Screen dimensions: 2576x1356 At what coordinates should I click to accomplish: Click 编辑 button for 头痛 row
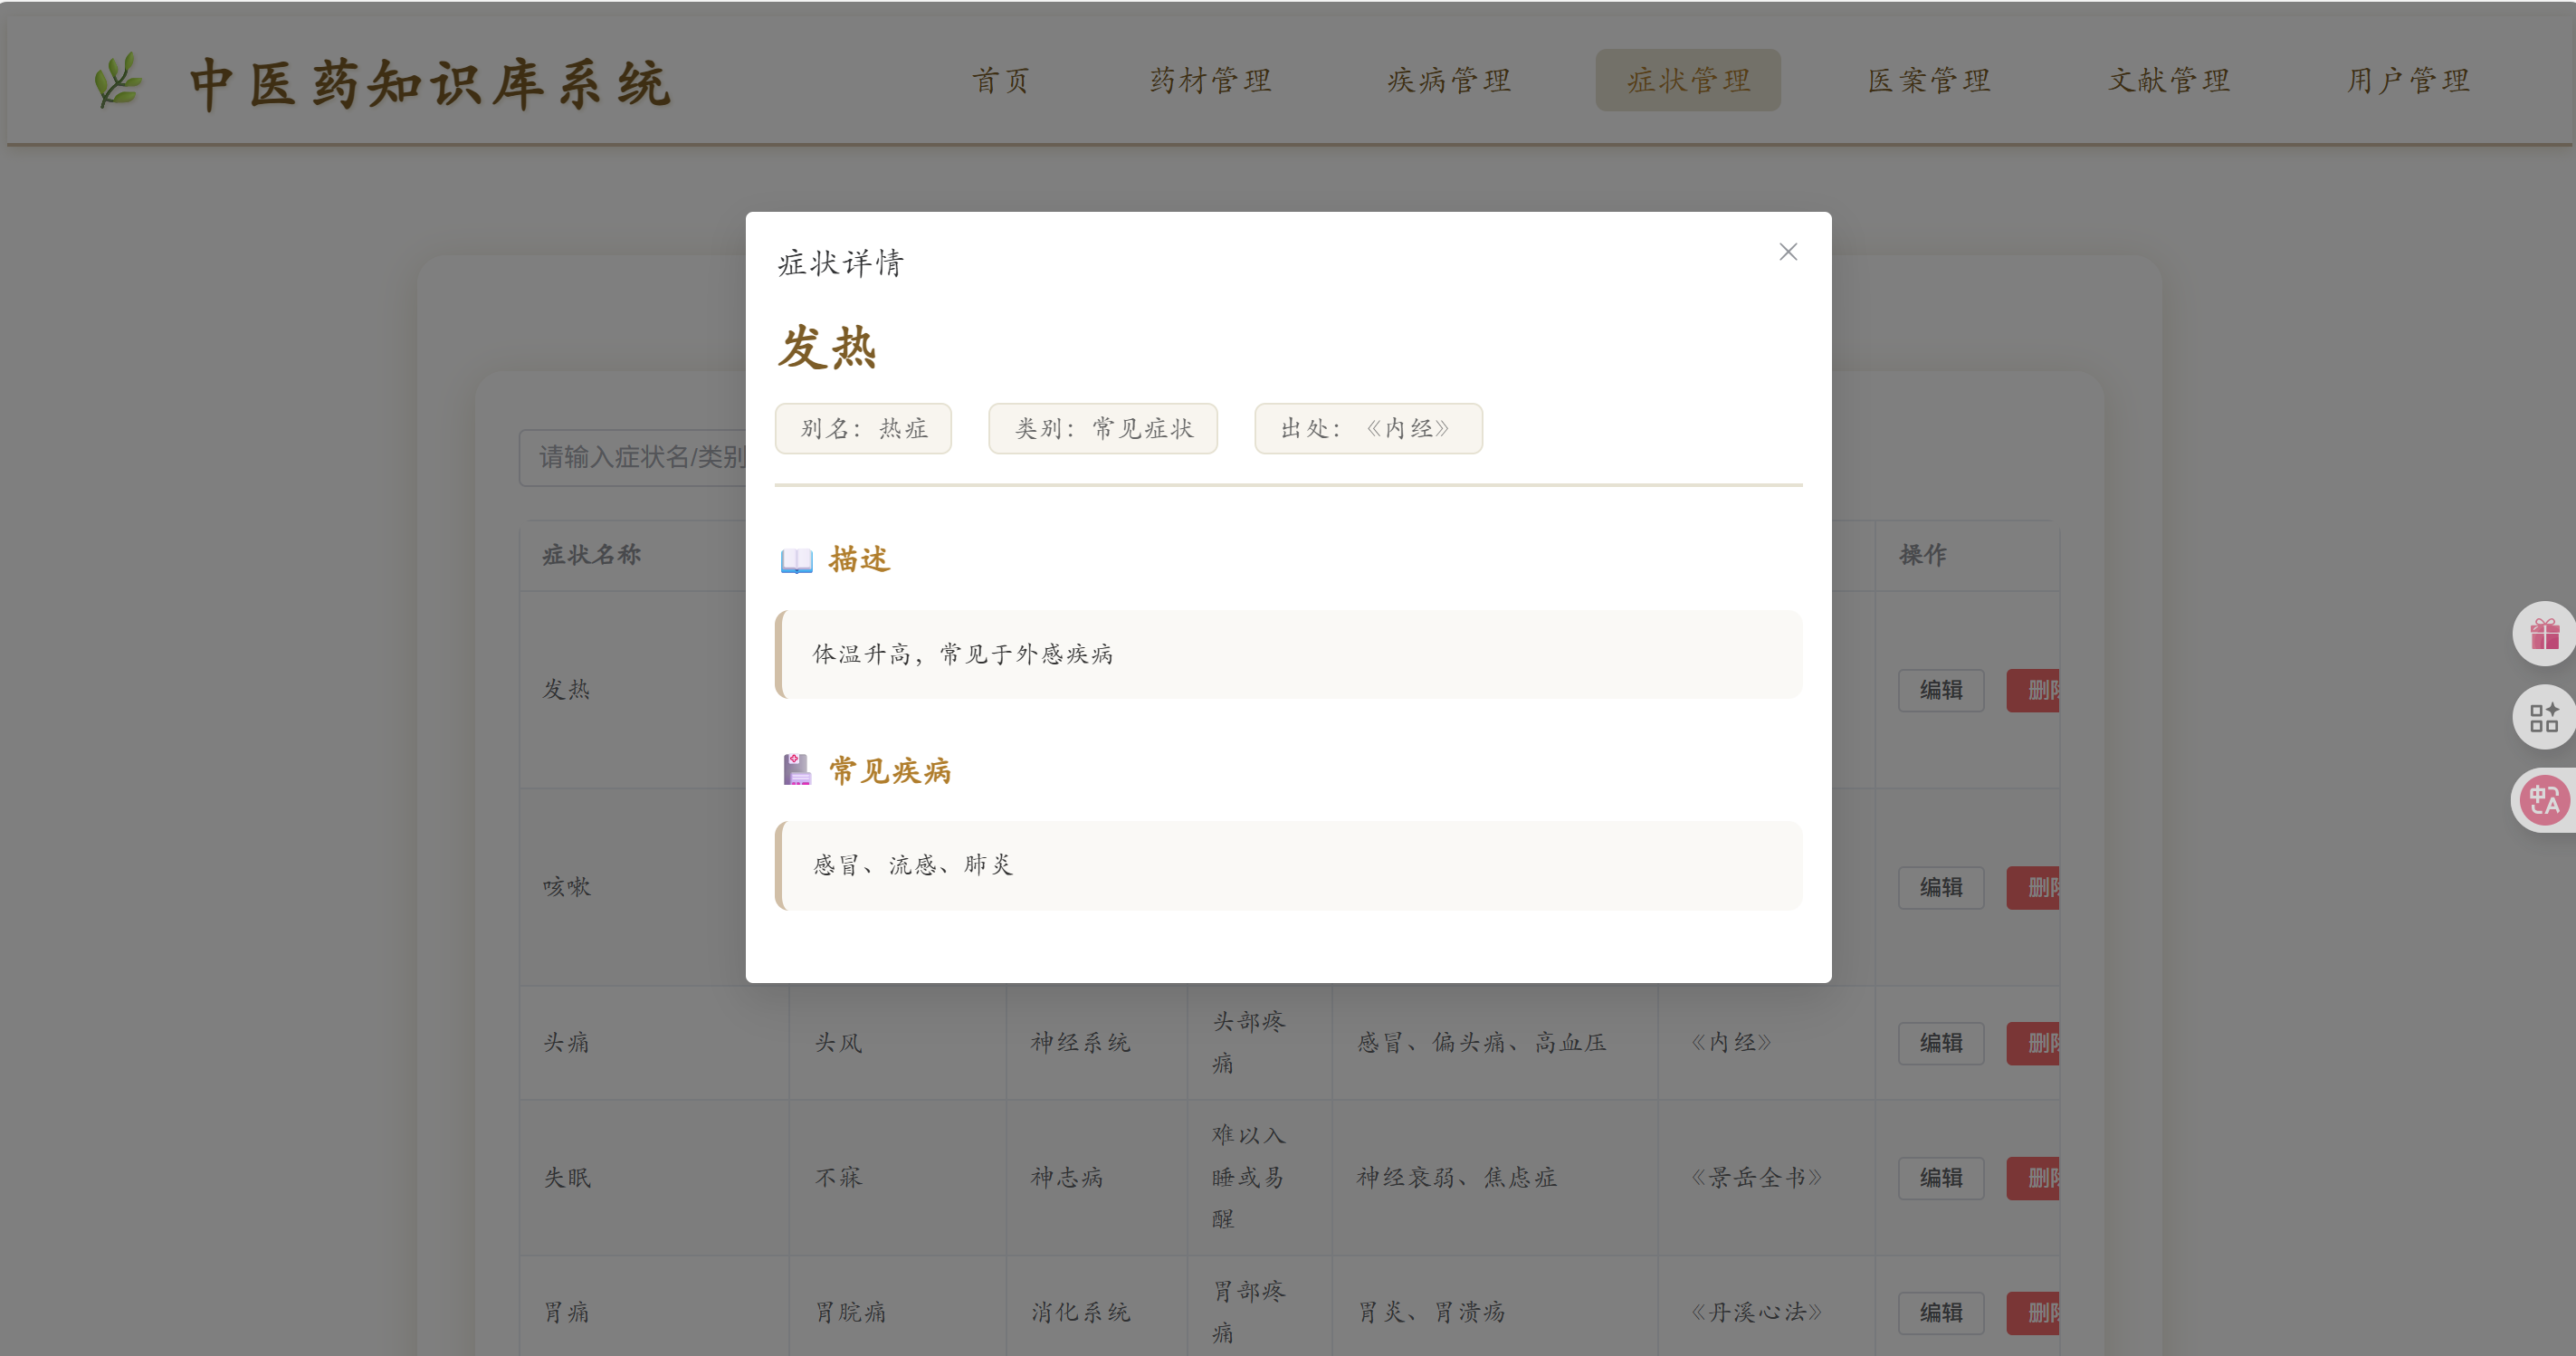pos(1940,1043)
